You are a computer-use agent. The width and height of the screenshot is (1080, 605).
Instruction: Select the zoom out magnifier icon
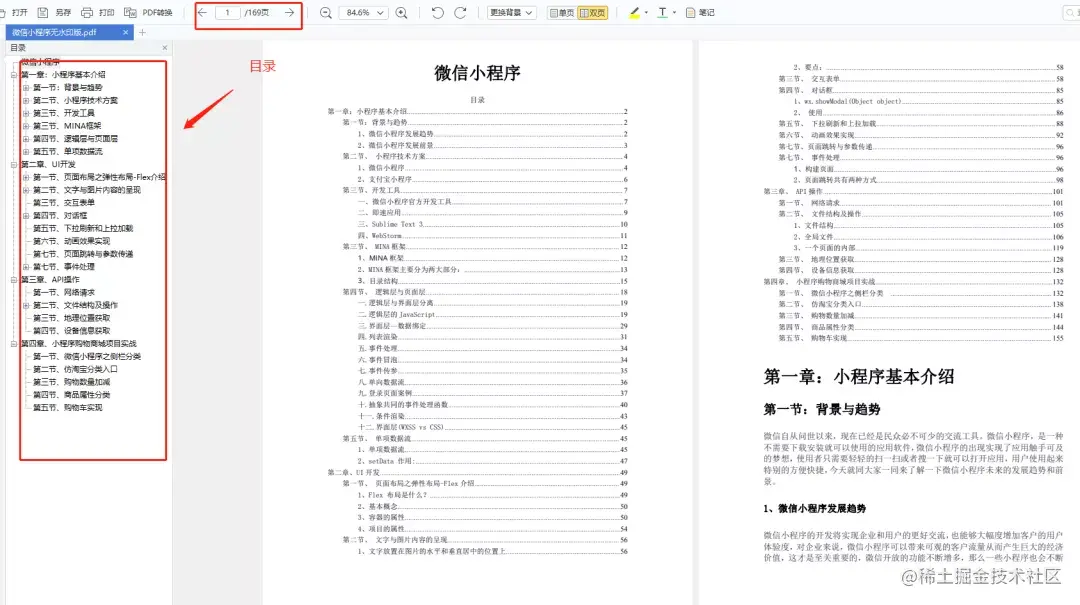[325, 12]
